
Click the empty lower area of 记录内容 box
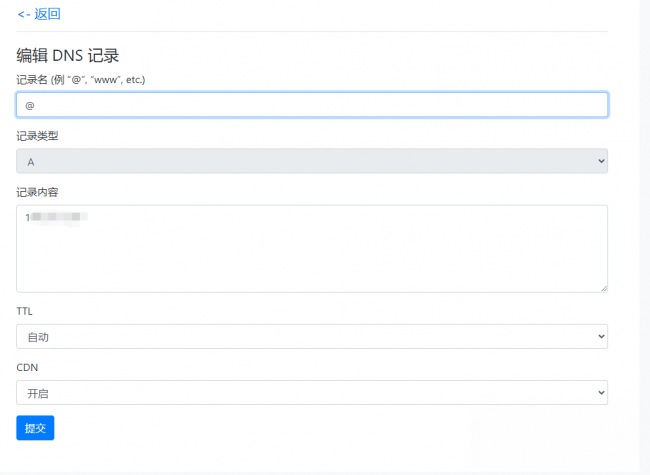tap(311, 268)
